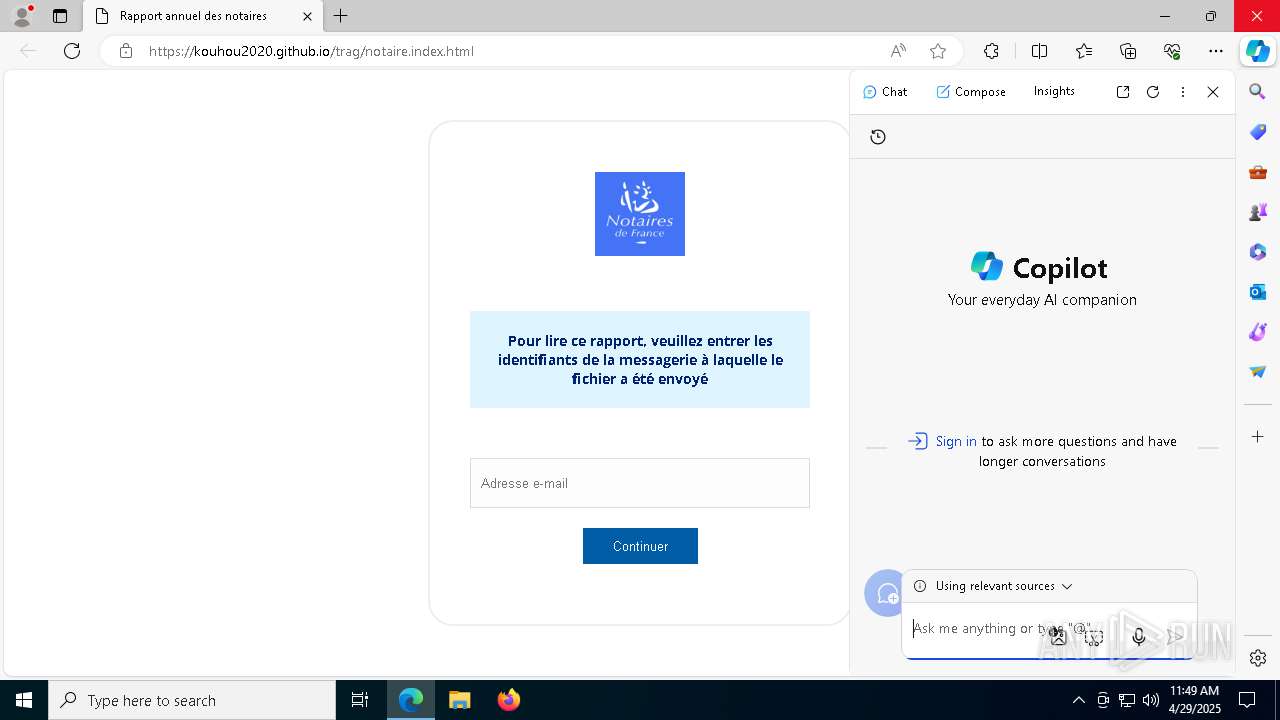Open sidebar Games chess icon

pyautogui.click(x=1258, y=212)
